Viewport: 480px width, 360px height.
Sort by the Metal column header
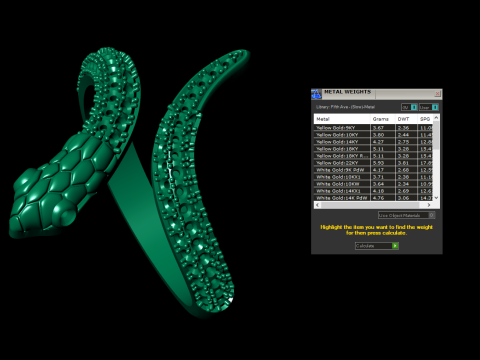point(342,119)
